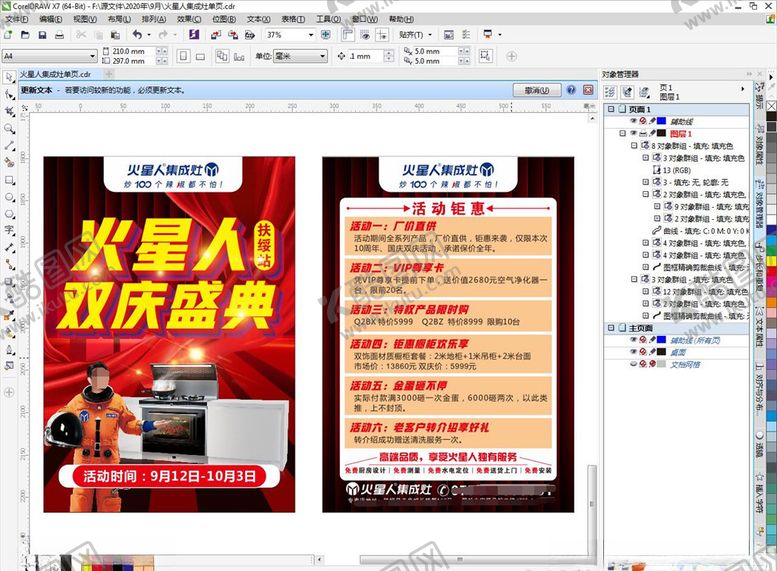Select the Crop tool

click(x=9, y=112)
